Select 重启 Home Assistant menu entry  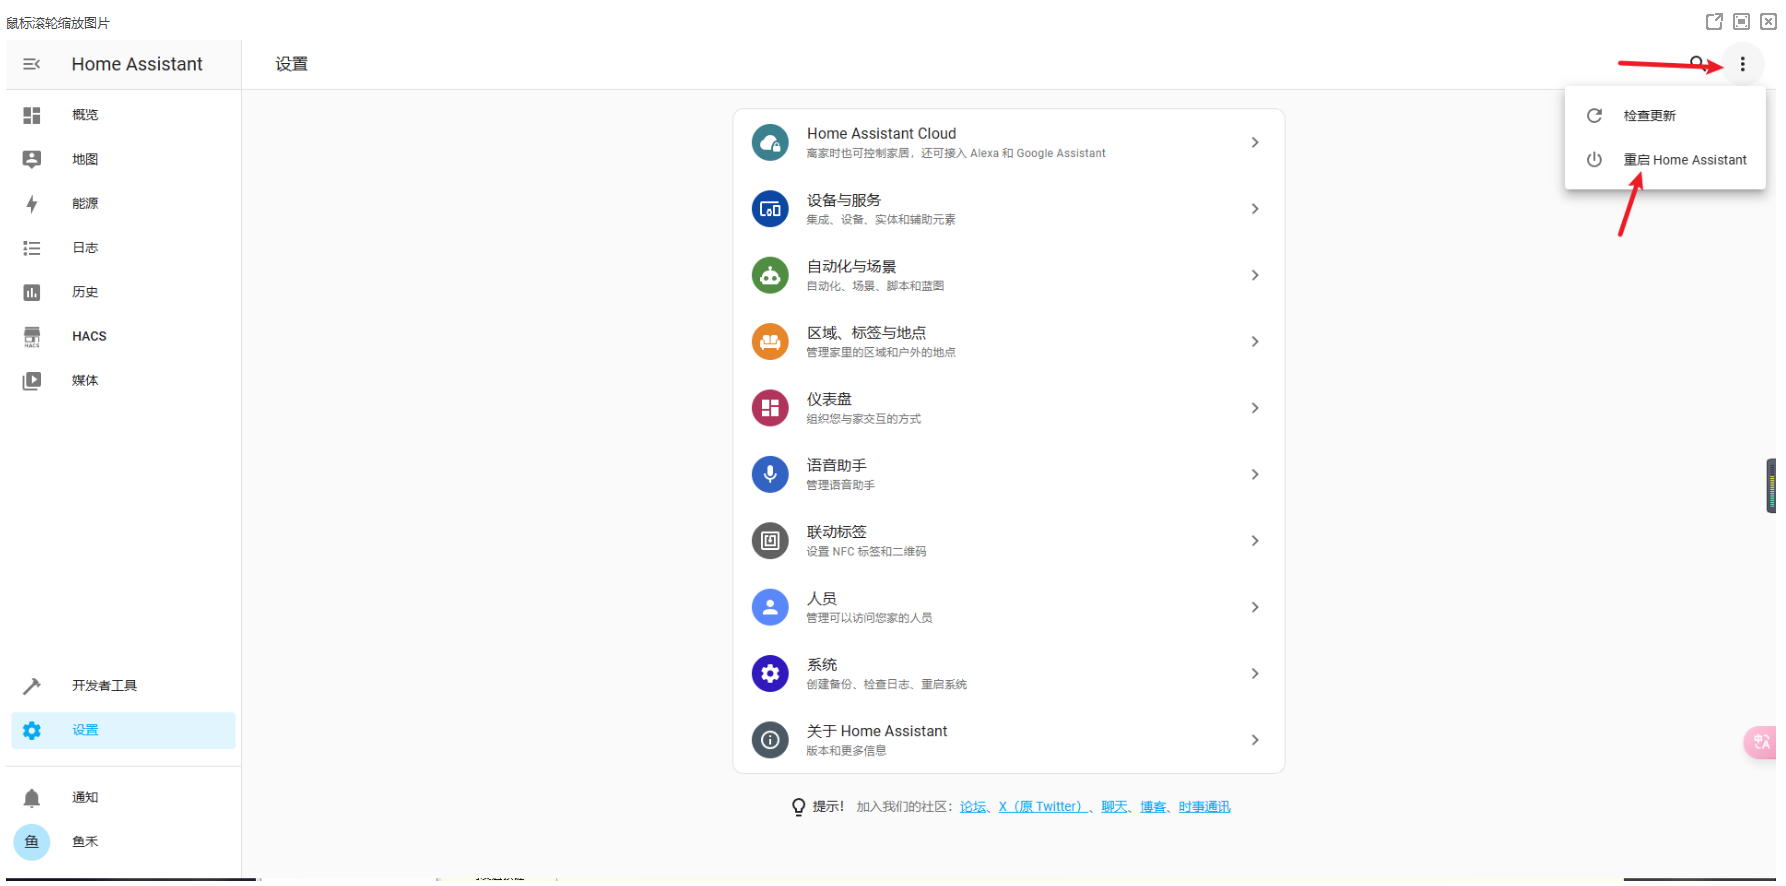(1665, 160)
